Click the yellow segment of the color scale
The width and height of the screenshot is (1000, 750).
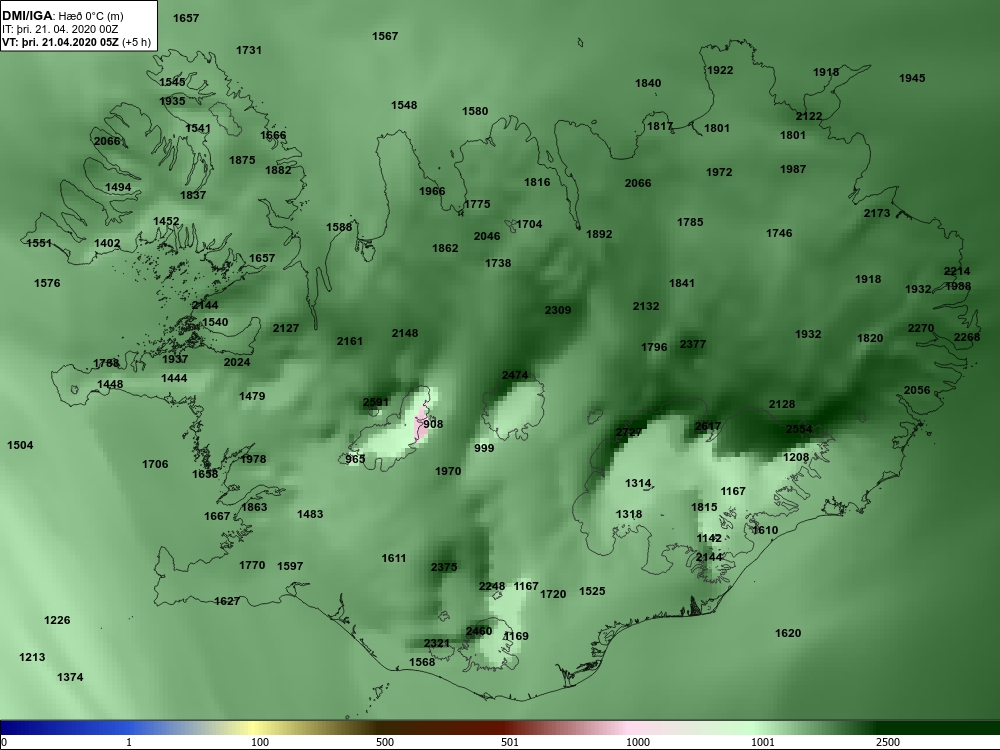click(x=255, y=727)
